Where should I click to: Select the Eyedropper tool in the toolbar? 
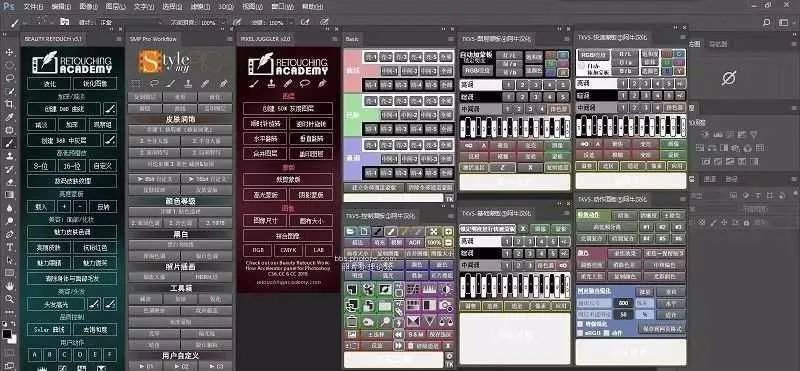[x=9, y=117]
